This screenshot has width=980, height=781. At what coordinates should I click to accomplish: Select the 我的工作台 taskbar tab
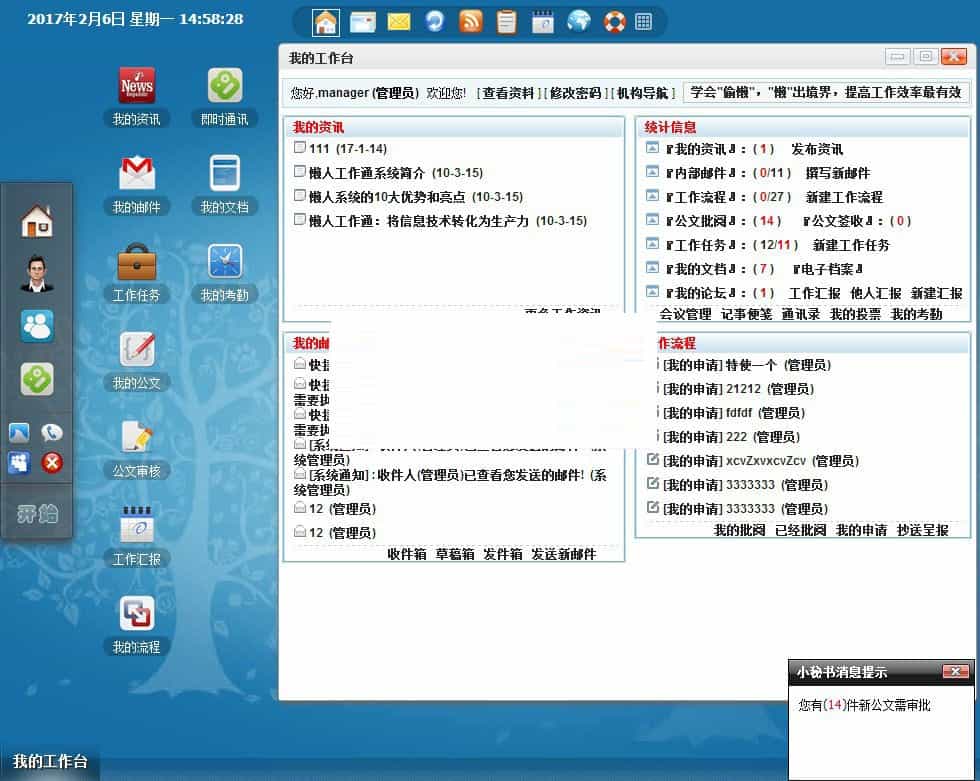point(50,762)
